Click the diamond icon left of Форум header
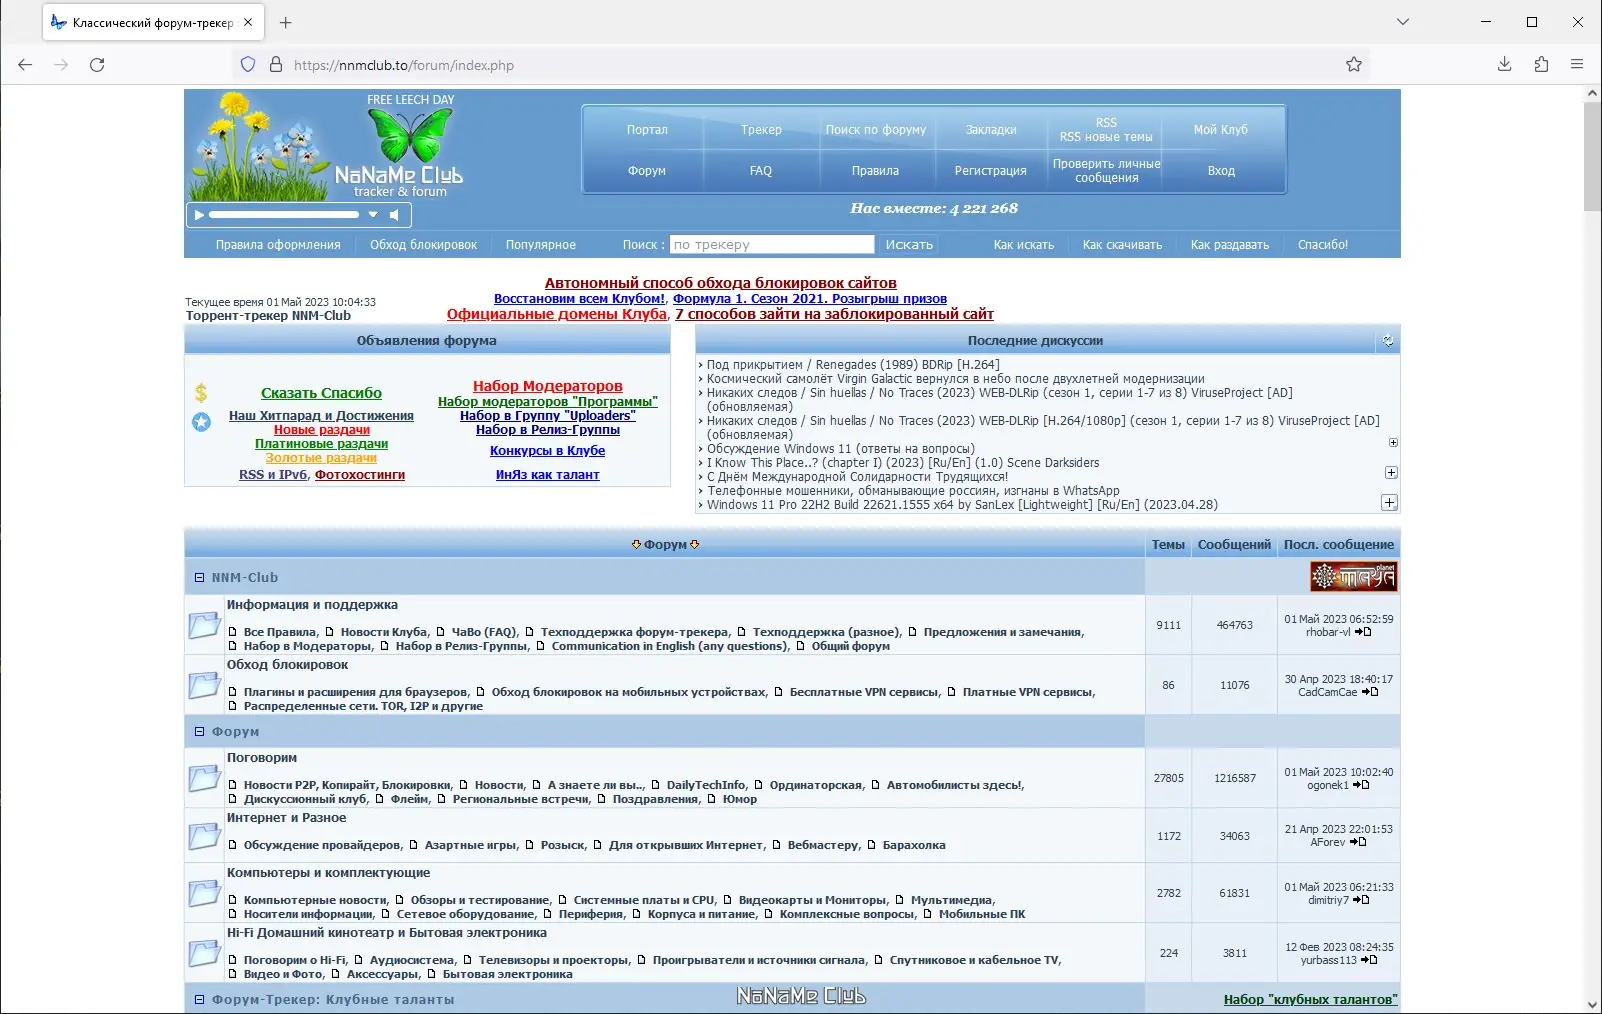This screenshot has height=1014, width=1602. pos(636,544)
